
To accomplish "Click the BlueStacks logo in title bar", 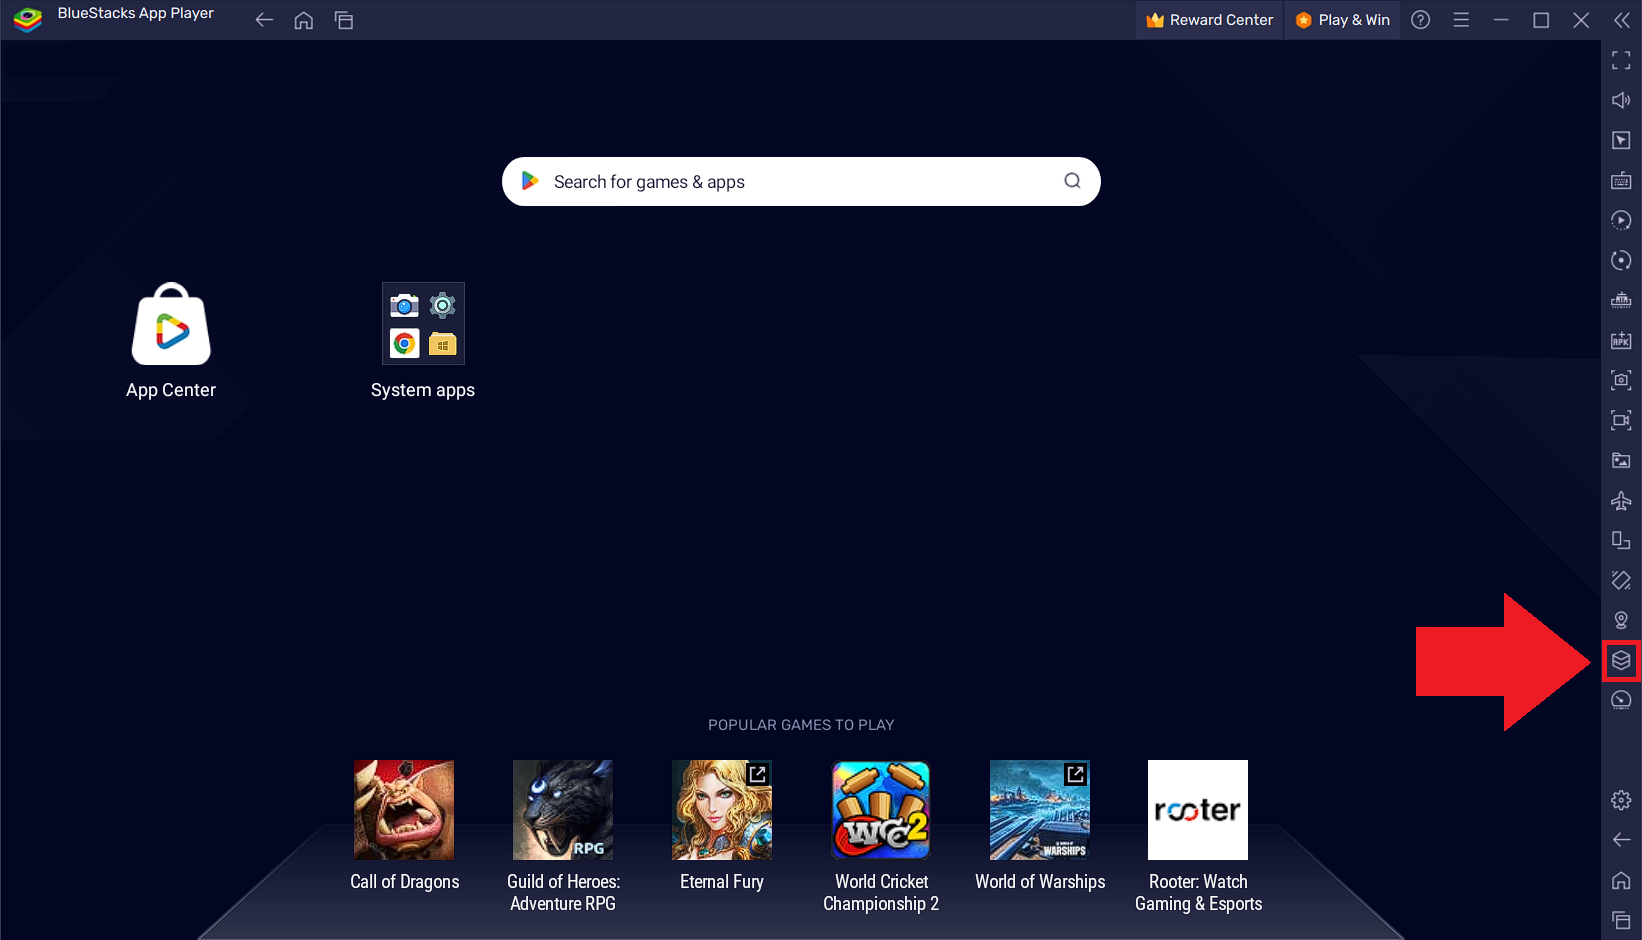I will point(28,19).
